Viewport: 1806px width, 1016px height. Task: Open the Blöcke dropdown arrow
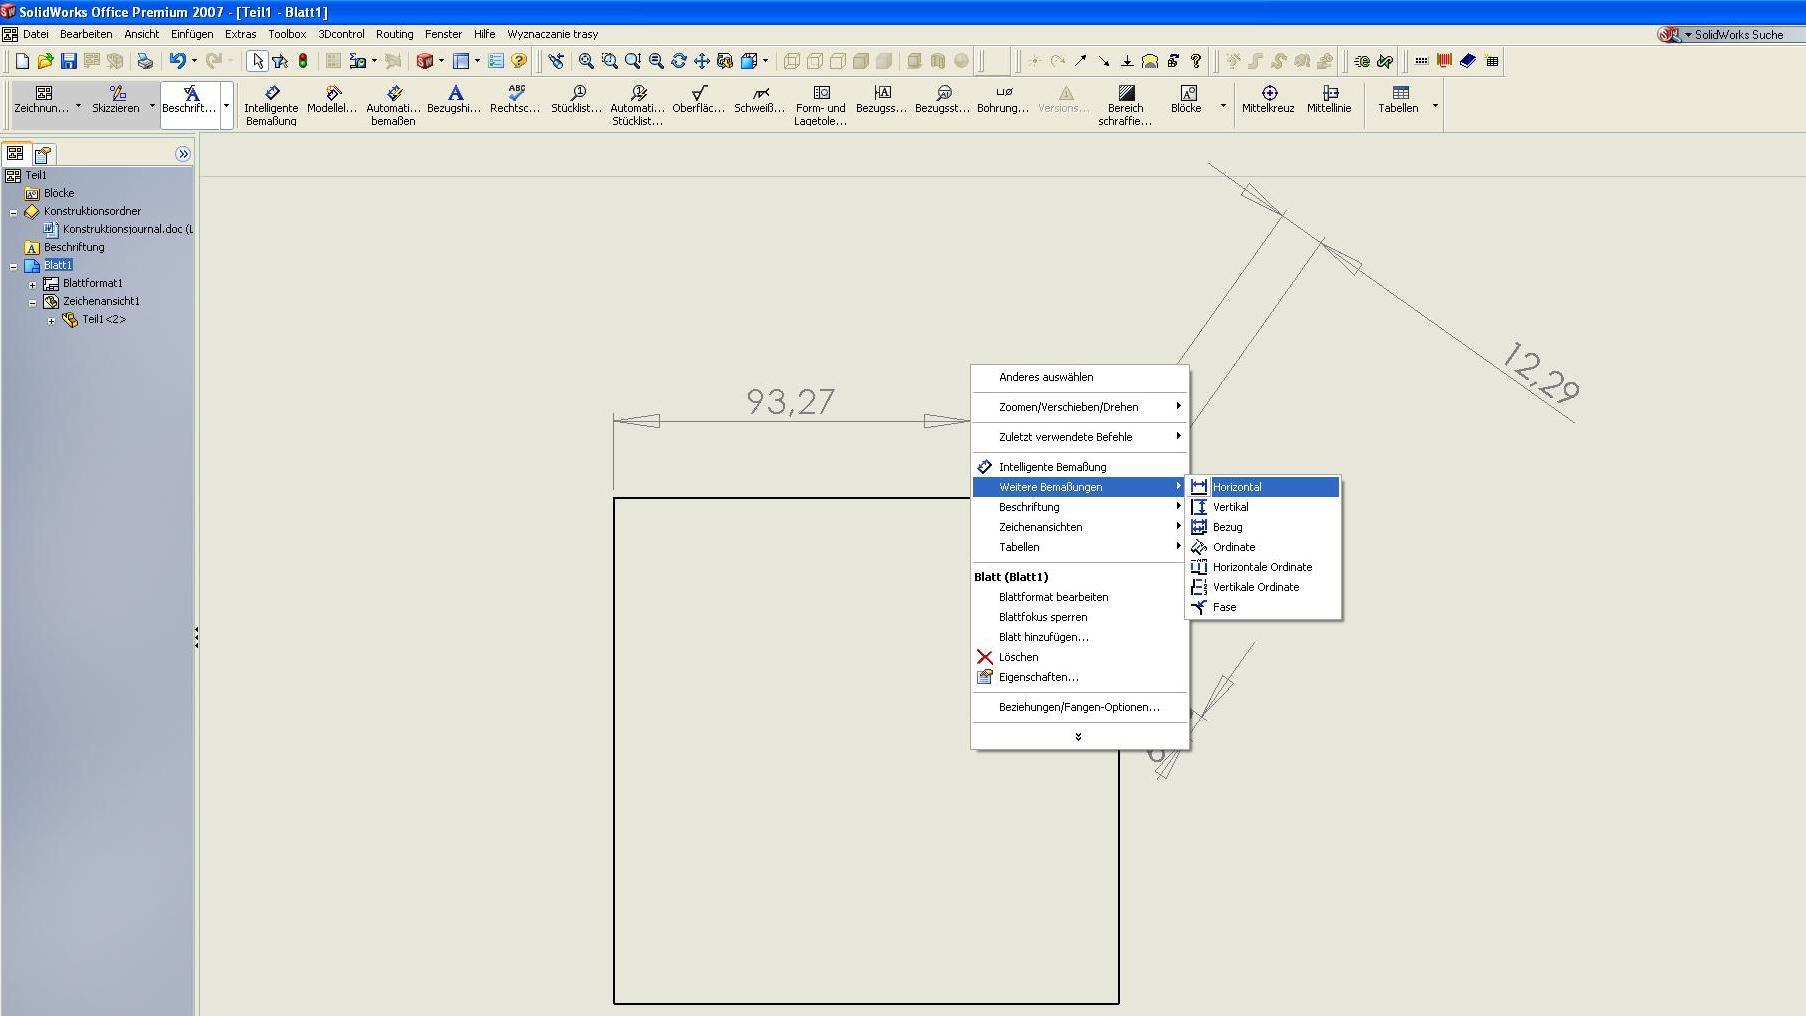click(x=1222, y=105)
